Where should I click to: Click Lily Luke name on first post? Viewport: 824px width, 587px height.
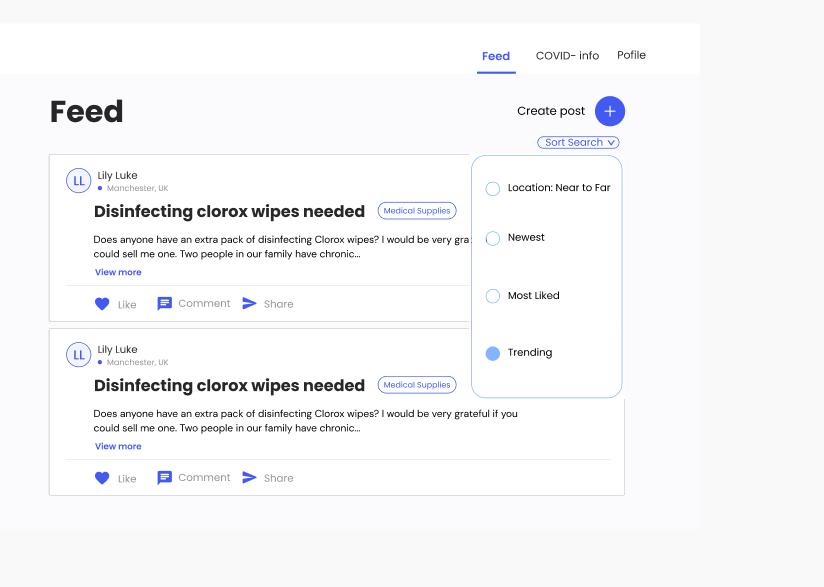[x=117, y=176]
